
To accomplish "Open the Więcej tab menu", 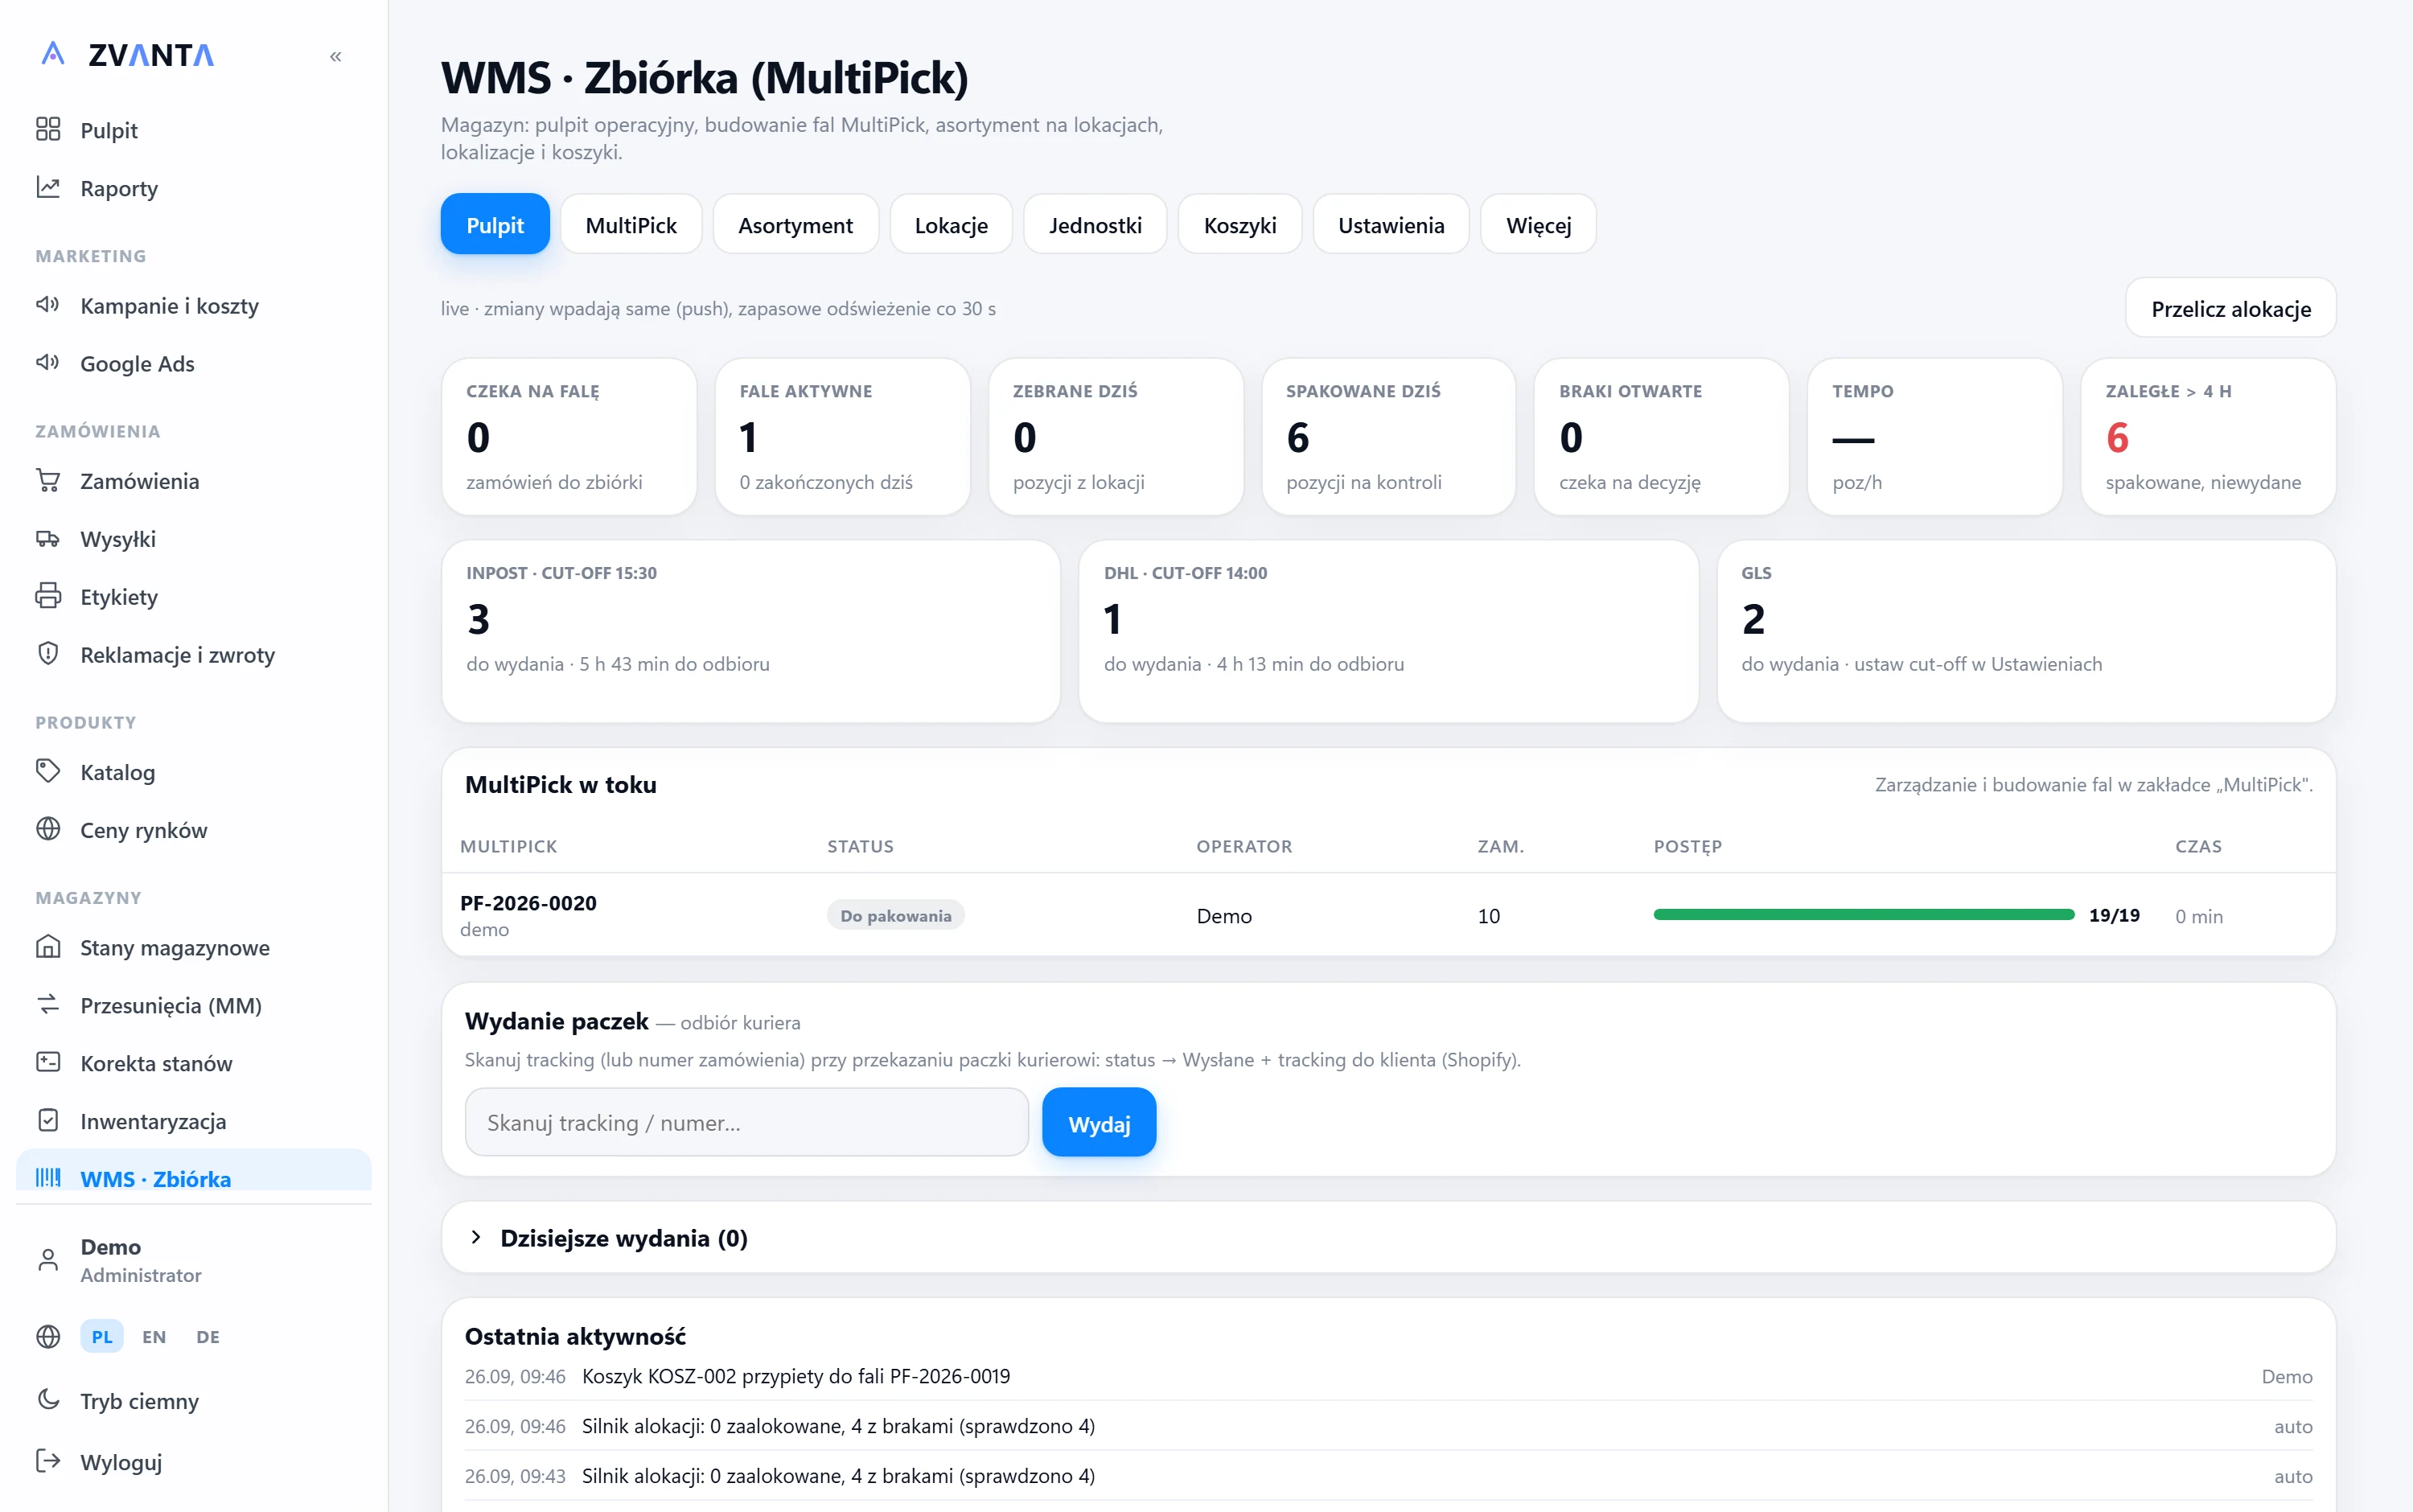I will 1538,225.
